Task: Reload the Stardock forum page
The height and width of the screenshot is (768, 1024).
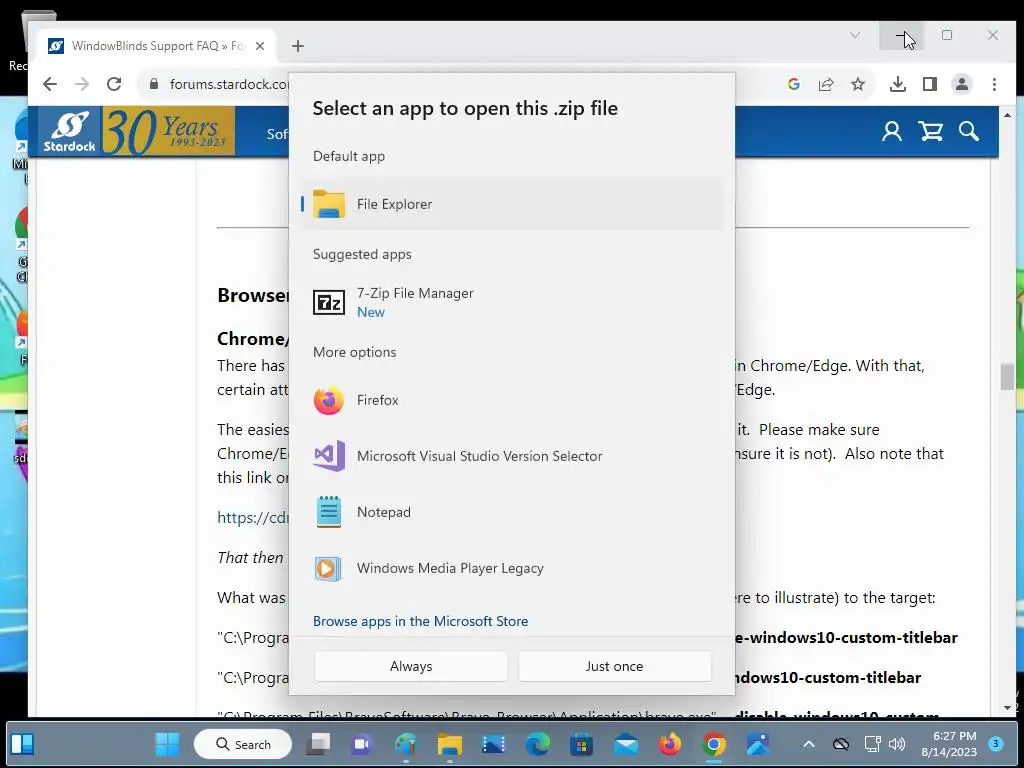Action: (114, 84)
